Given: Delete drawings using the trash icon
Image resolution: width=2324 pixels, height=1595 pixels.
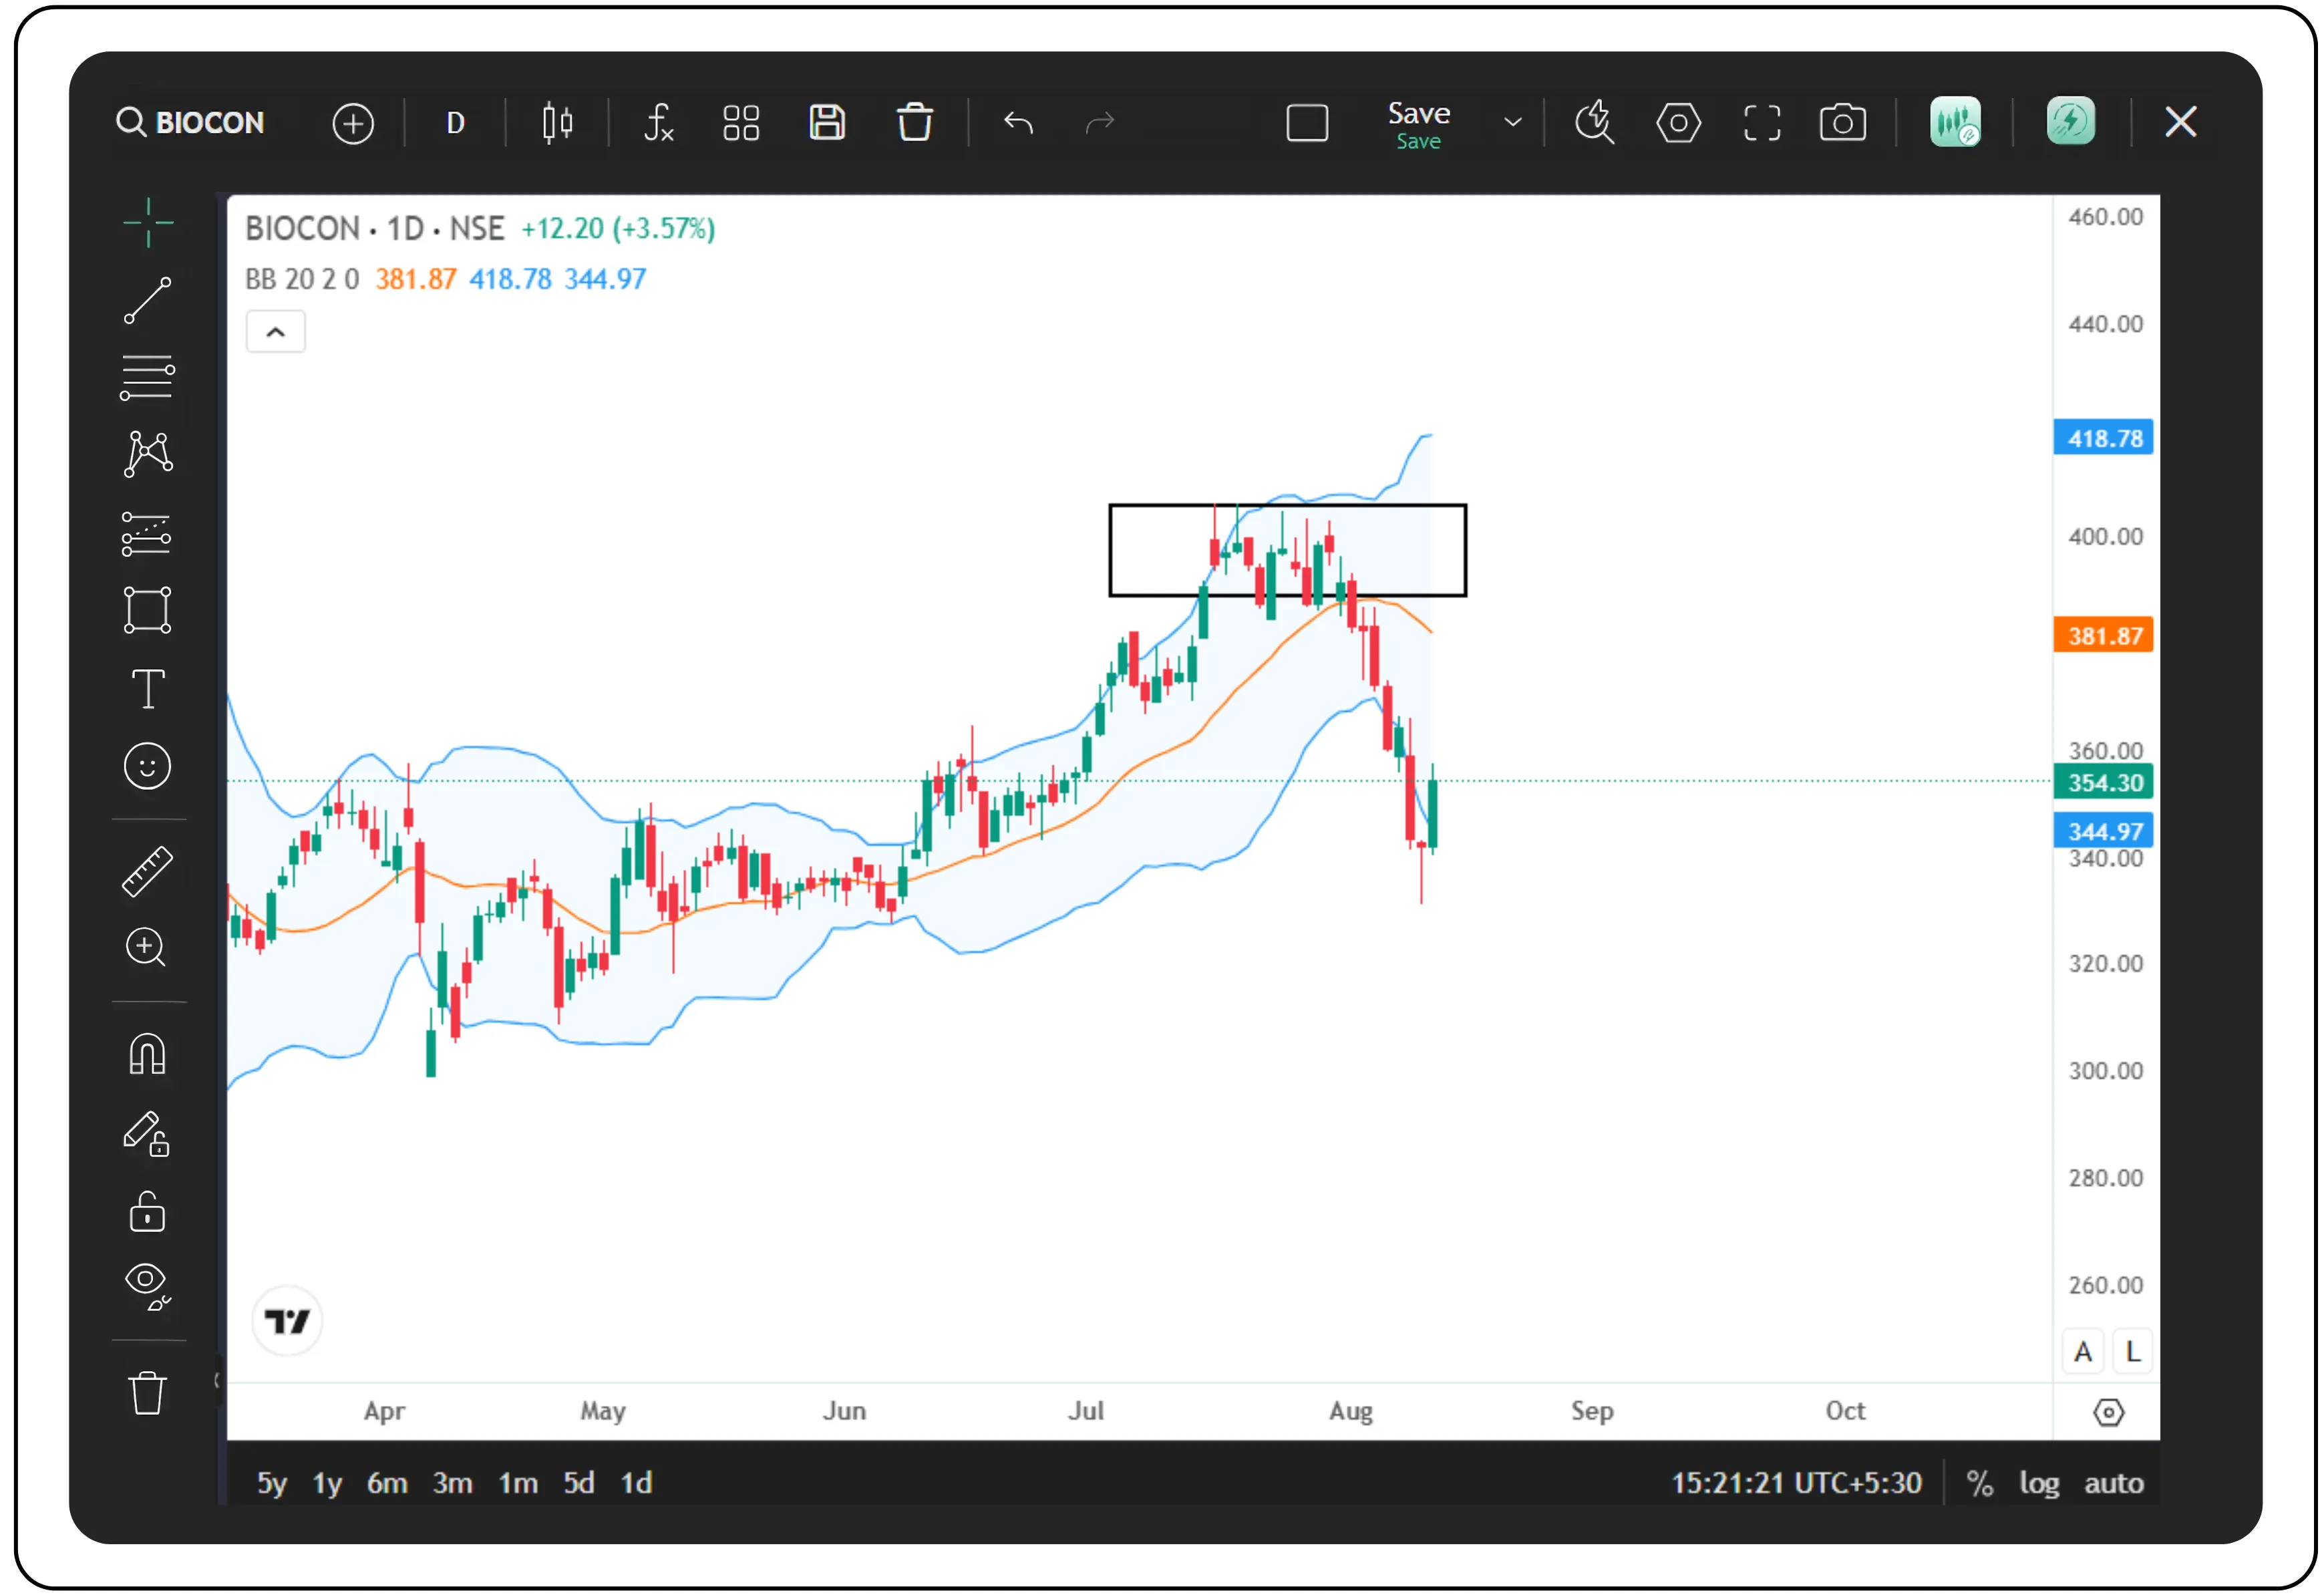Looking at the screenshot, I should [x=915, y=122].
